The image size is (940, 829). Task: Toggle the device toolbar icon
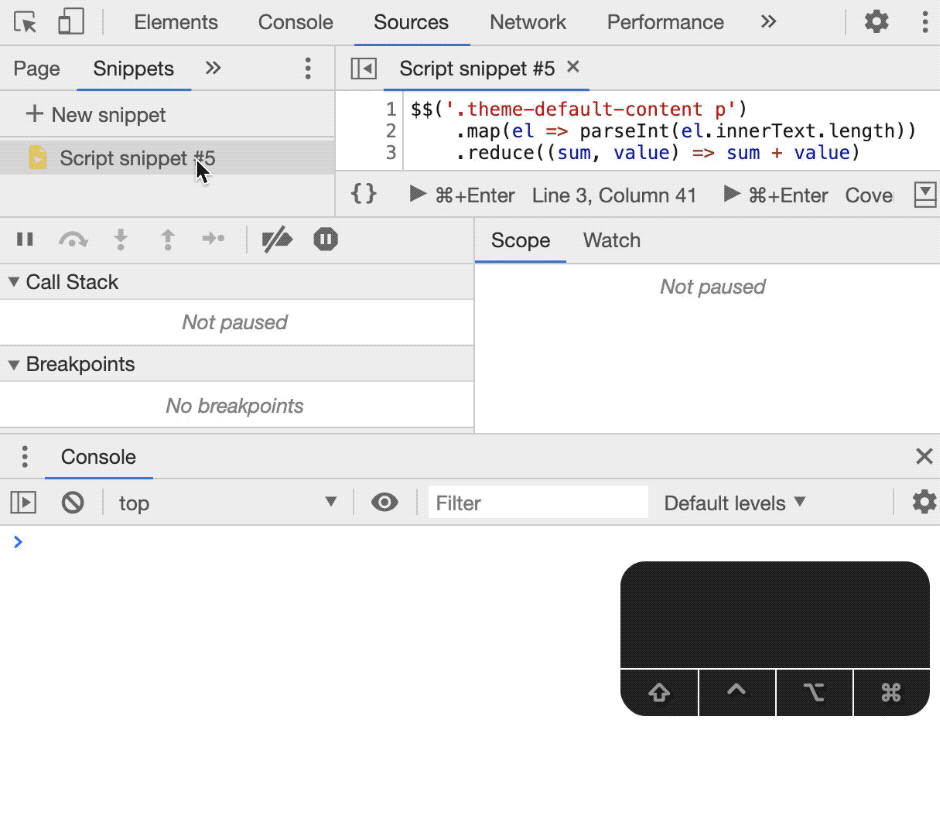pyautogui.click(x=70, y=22)
